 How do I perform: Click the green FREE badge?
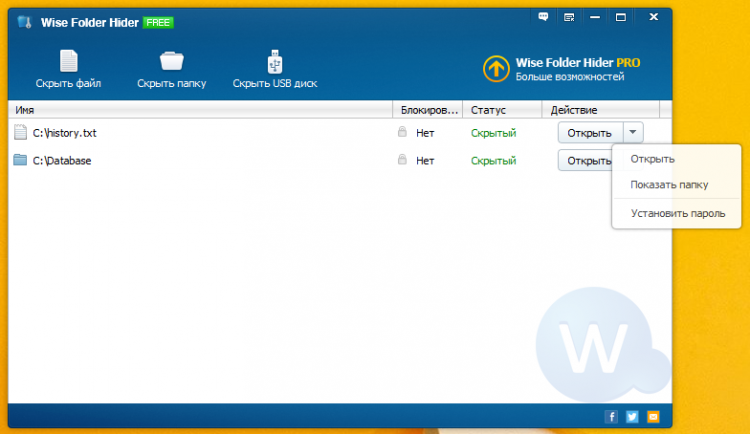158,22
